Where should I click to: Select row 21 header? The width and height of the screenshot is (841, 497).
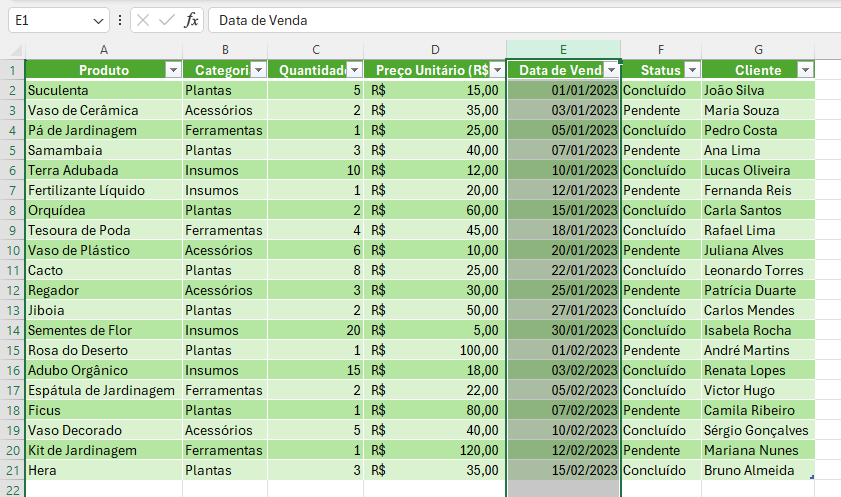pos(13,470)
